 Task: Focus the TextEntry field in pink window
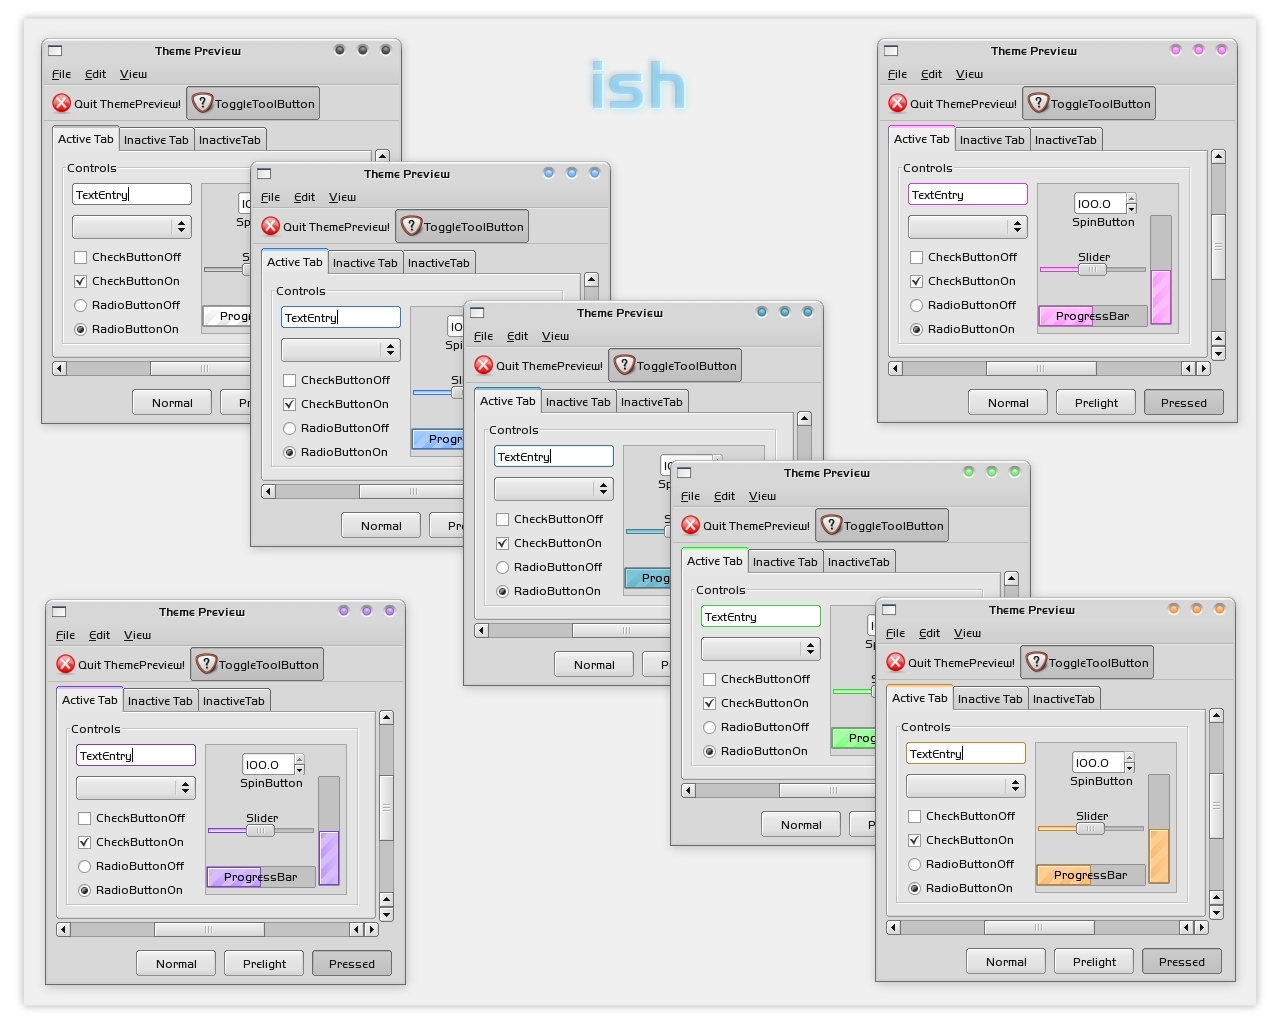point(968,195)
